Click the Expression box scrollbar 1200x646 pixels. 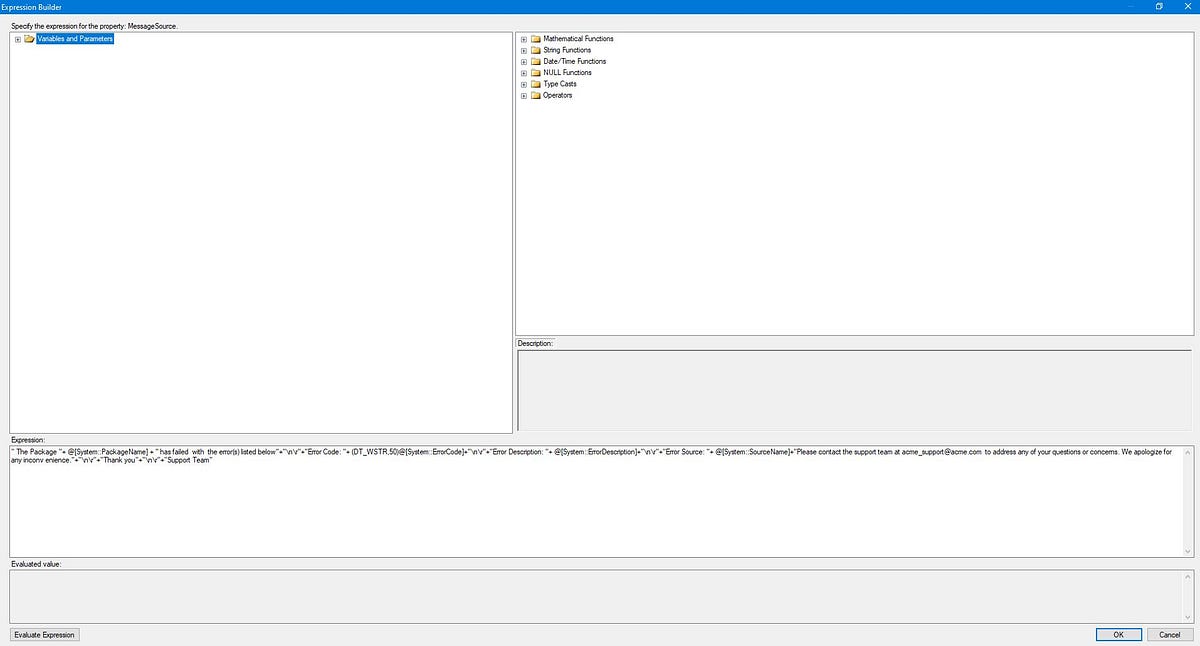coord(1186,500)
